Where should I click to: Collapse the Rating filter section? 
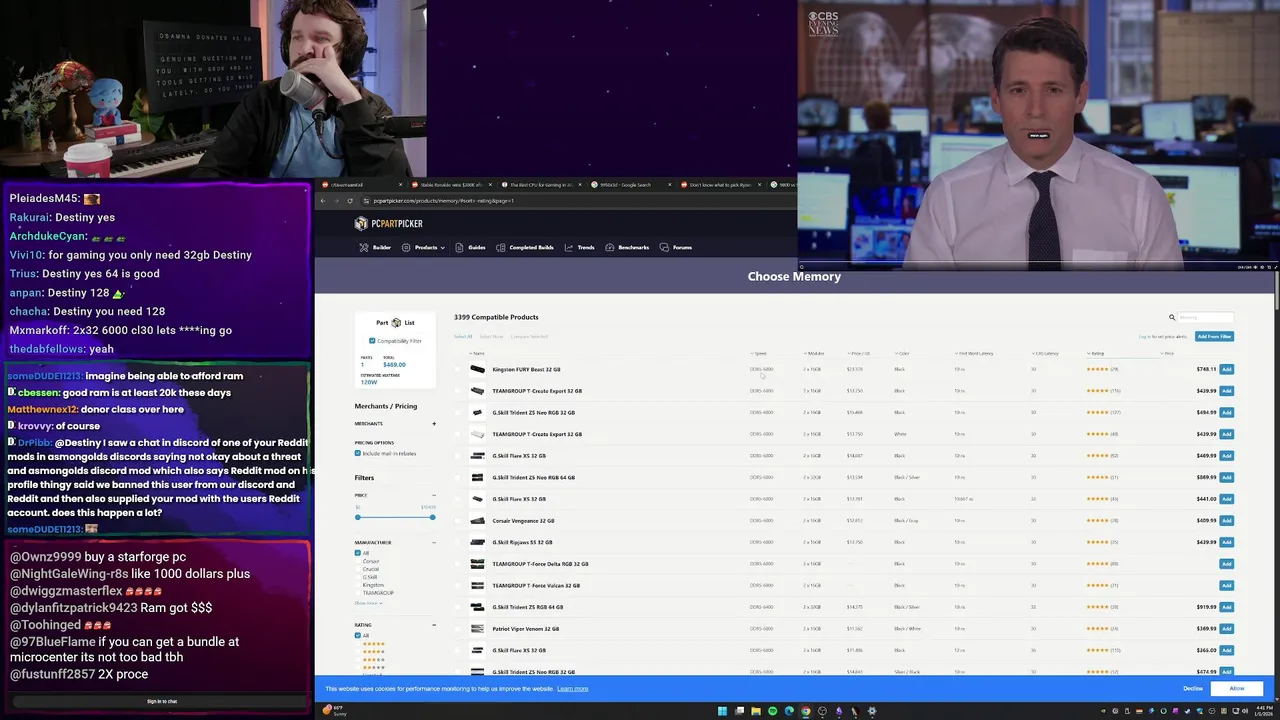point(434,625)
